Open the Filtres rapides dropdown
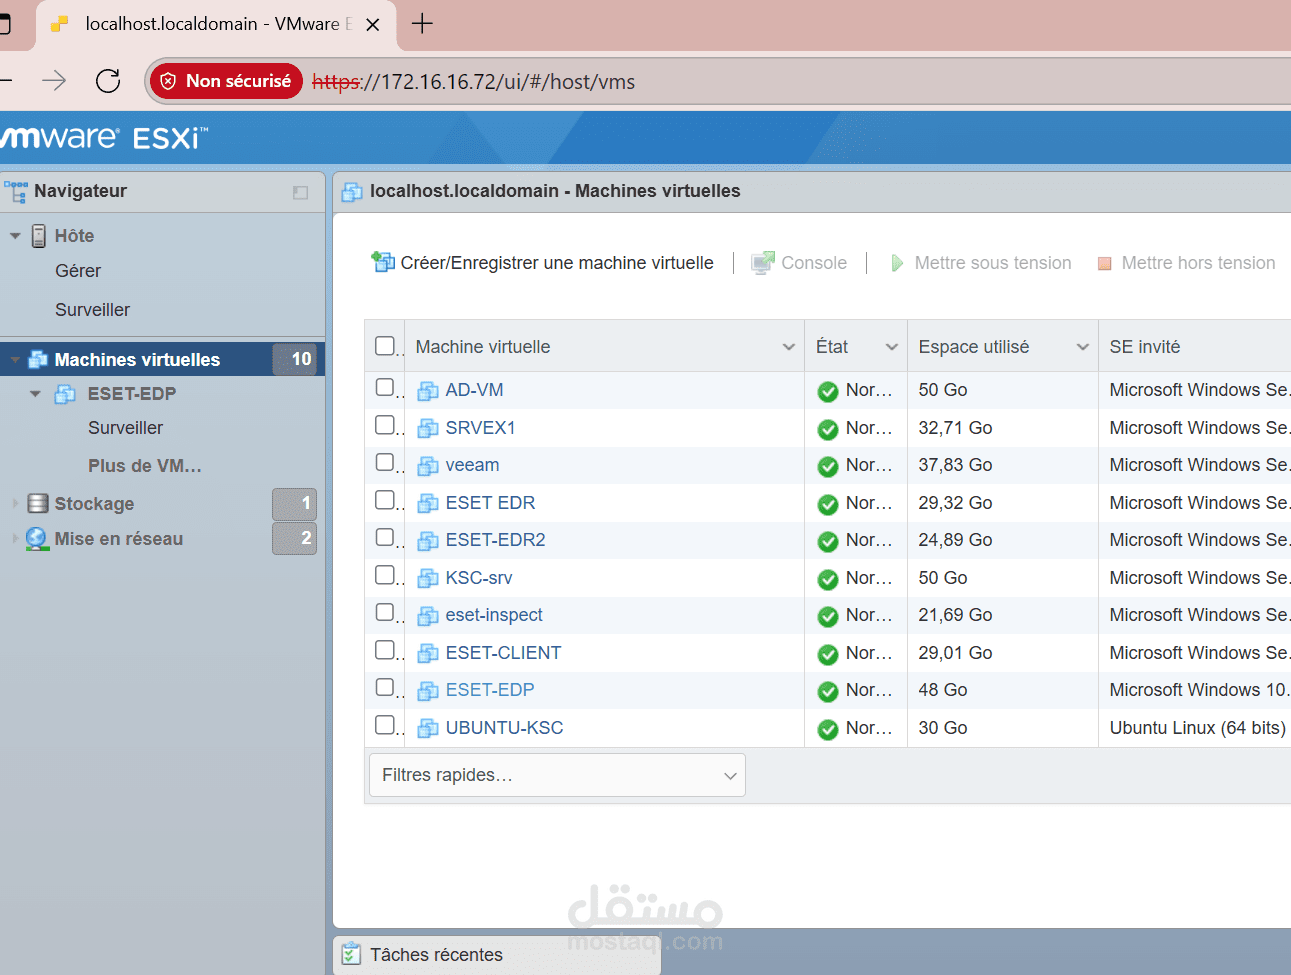 tap(557, 775)
